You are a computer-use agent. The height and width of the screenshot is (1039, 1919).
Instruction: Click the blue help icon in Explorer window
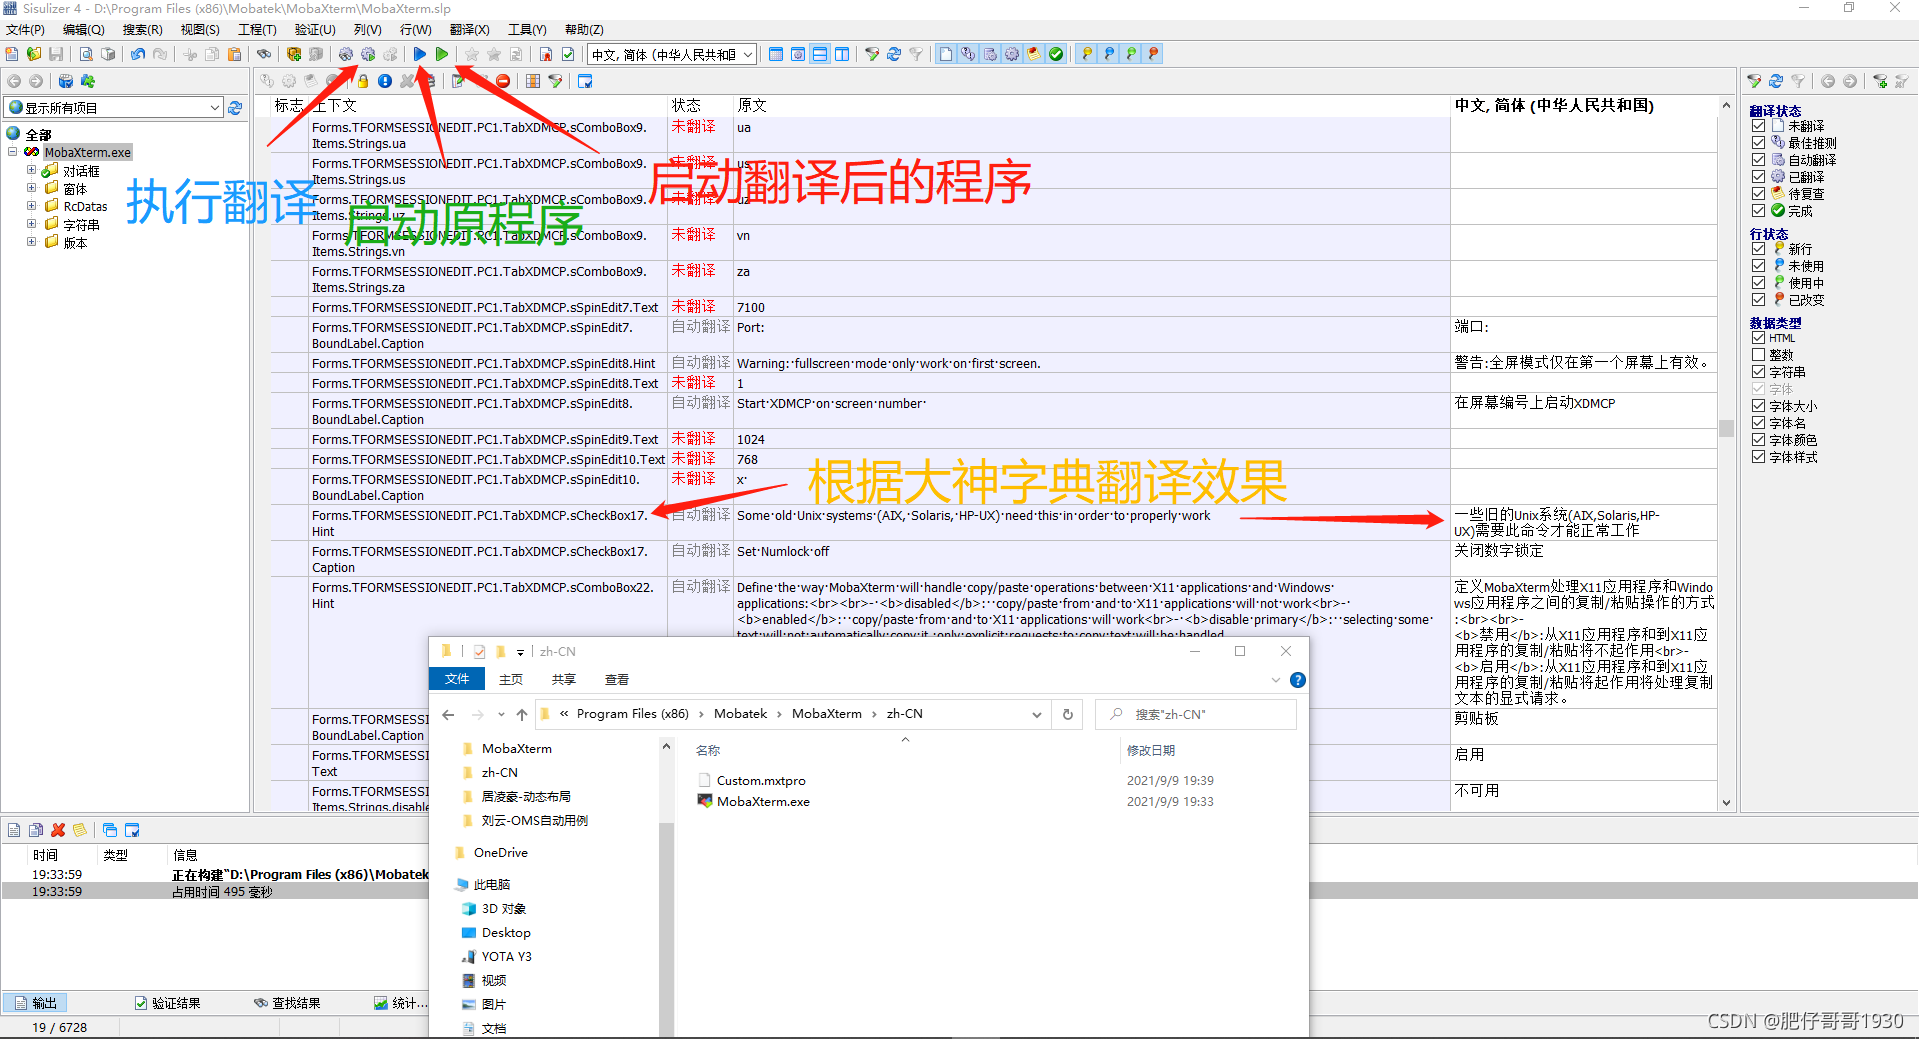[1298, 680]
